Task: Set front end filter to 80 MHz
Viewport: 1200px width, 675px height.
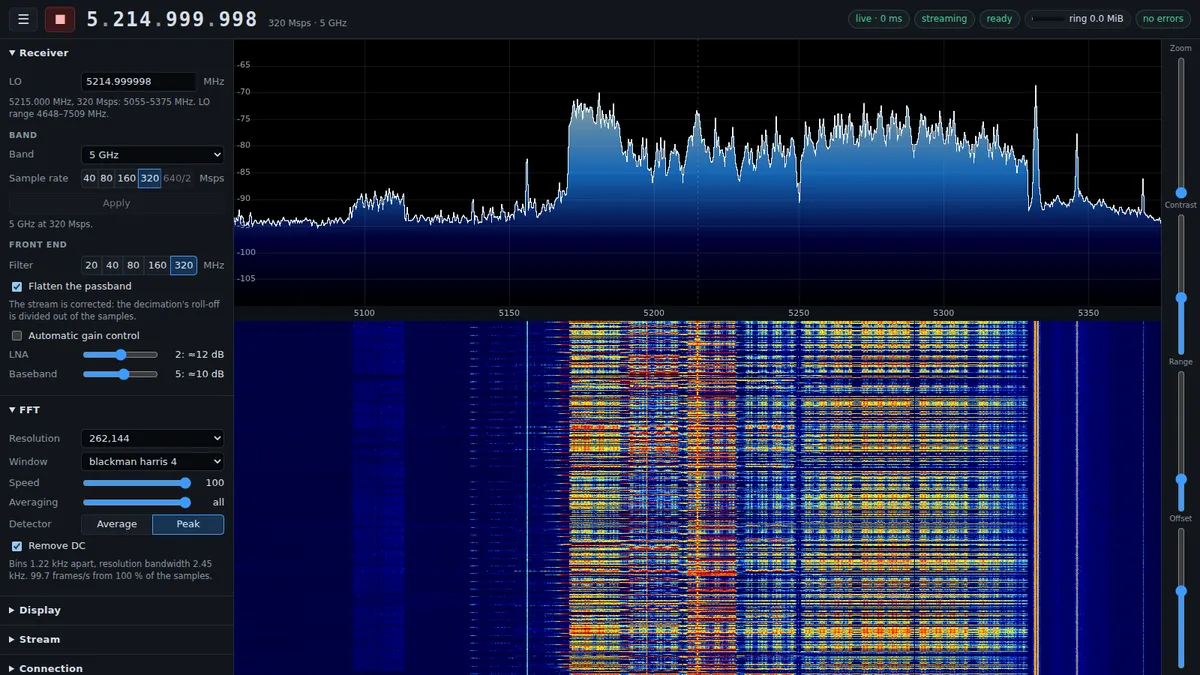Action: pos(133,266)
